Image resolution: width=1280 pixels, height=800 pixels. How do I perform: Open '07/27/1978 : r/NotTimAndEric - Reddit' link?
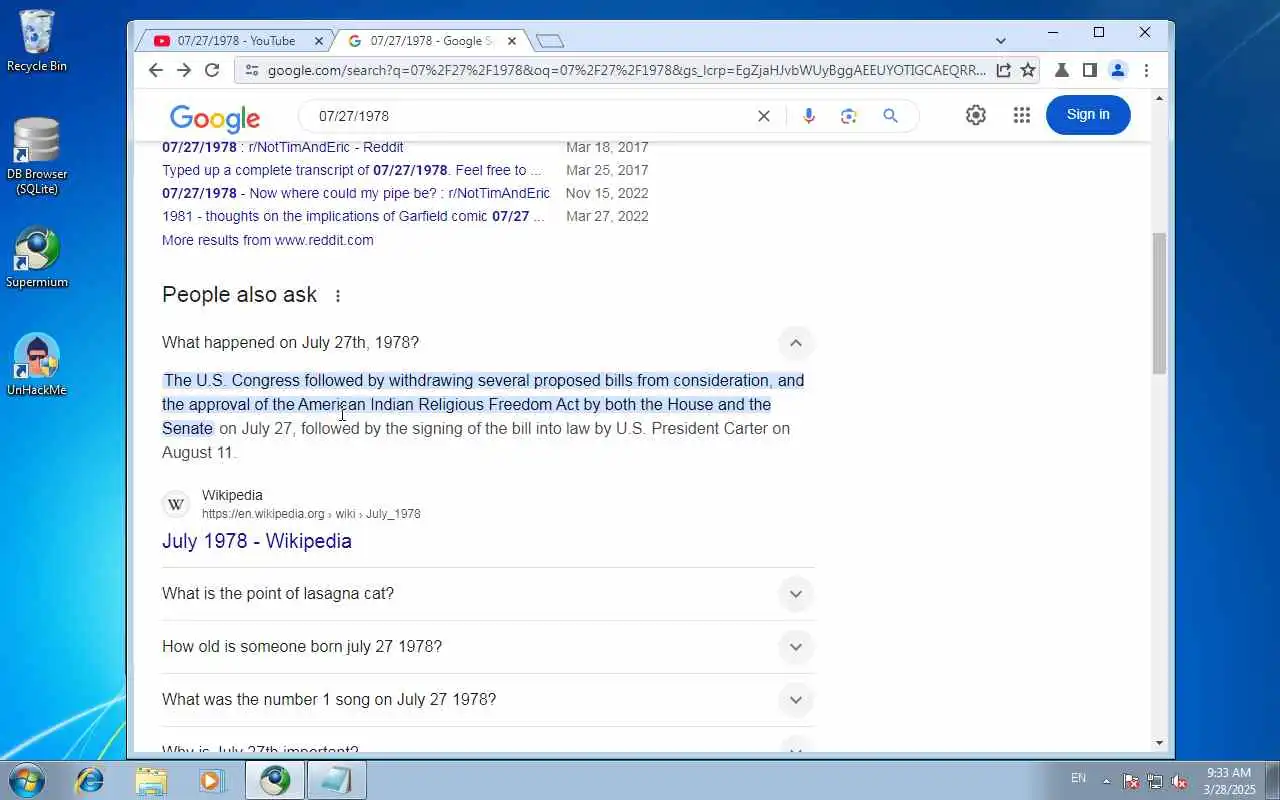tap(283, 147)
